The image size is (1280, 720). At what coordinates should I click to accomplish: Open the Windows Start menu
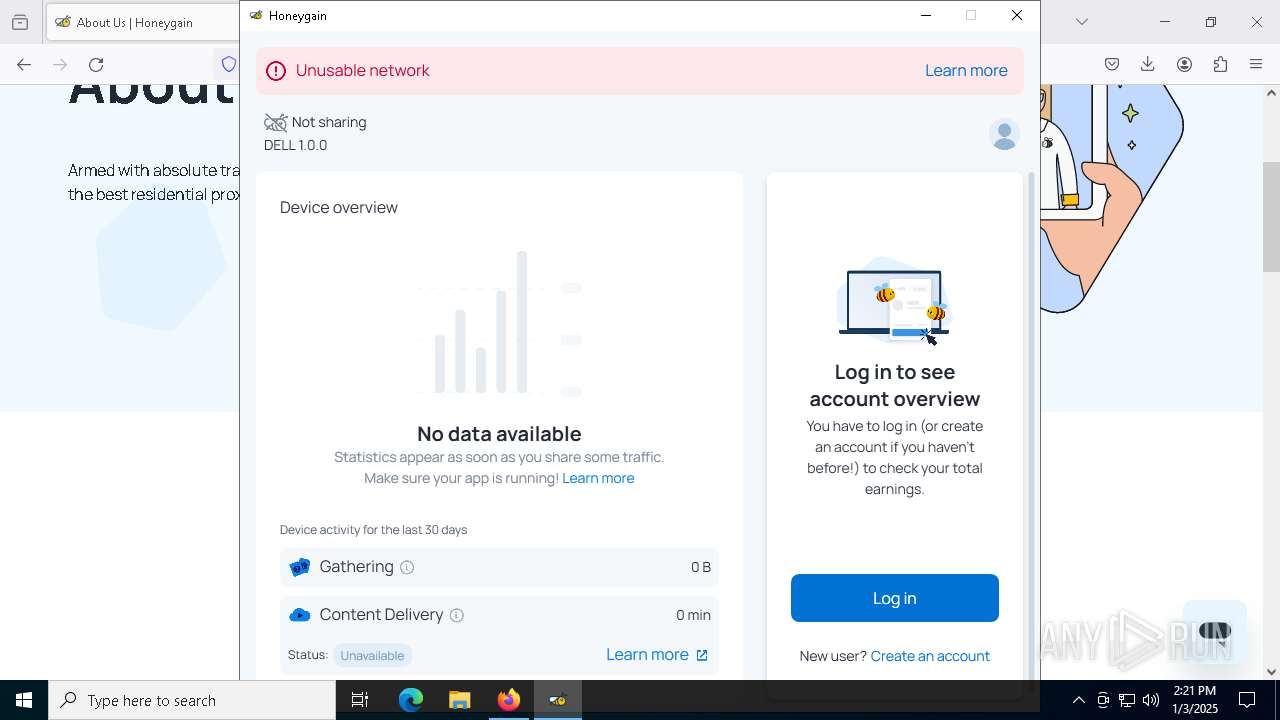point(24,700)
